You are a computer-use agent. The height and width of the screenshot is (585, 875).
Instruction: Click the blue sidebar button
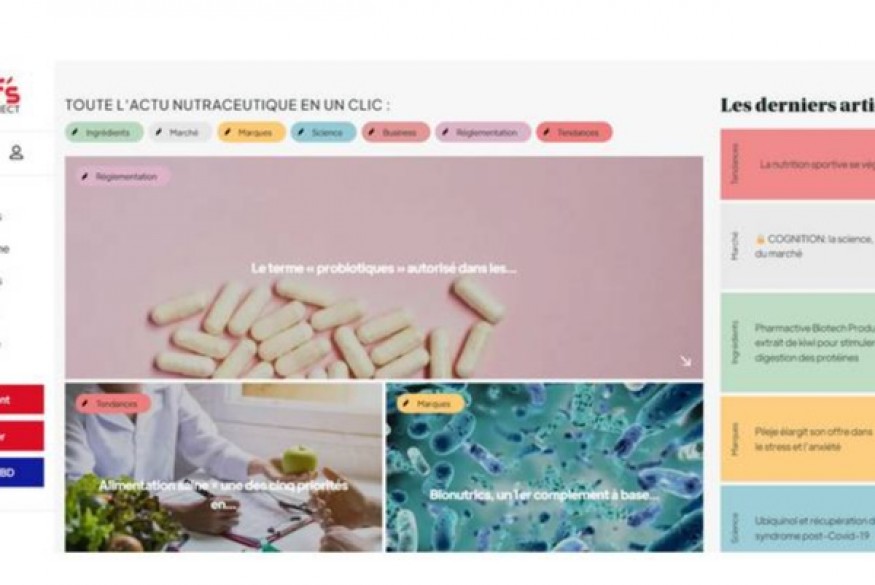[x=21, y=472]
